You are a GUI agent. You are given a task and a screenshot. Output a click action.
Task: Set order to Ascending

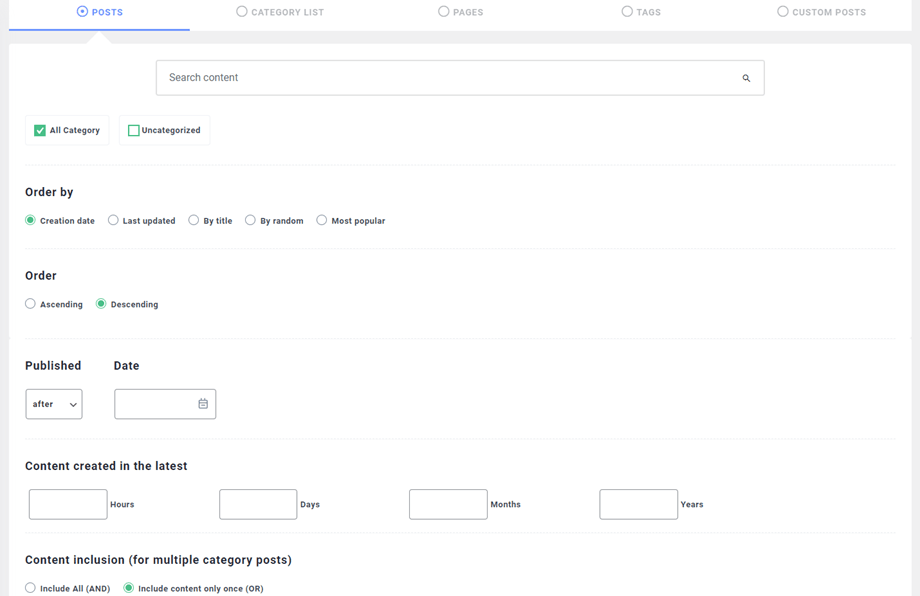point(31,304)
